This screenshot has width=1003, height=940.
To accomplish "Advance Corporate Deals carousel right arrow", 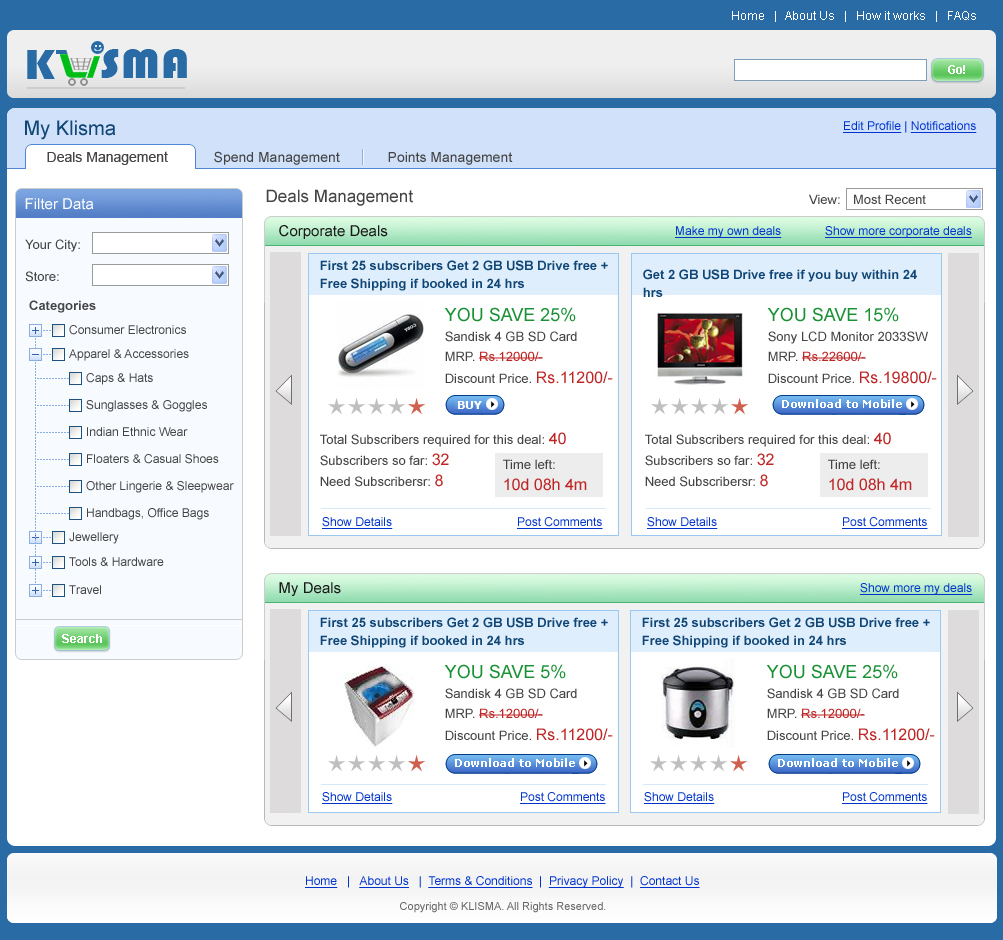I will [x=964, y=390].
